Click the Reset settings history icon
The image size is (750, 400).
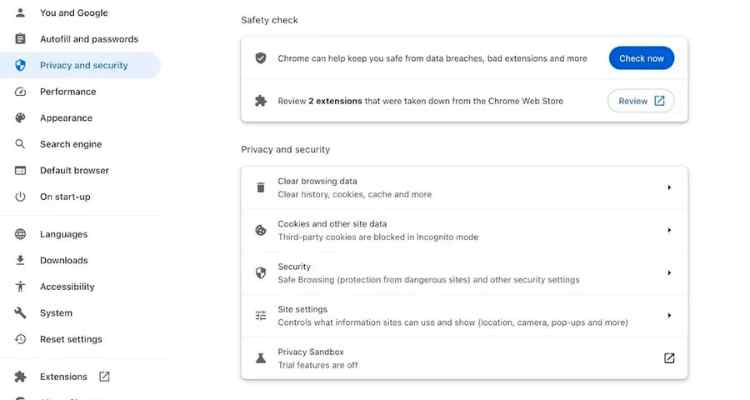click(x=20, y=339)
